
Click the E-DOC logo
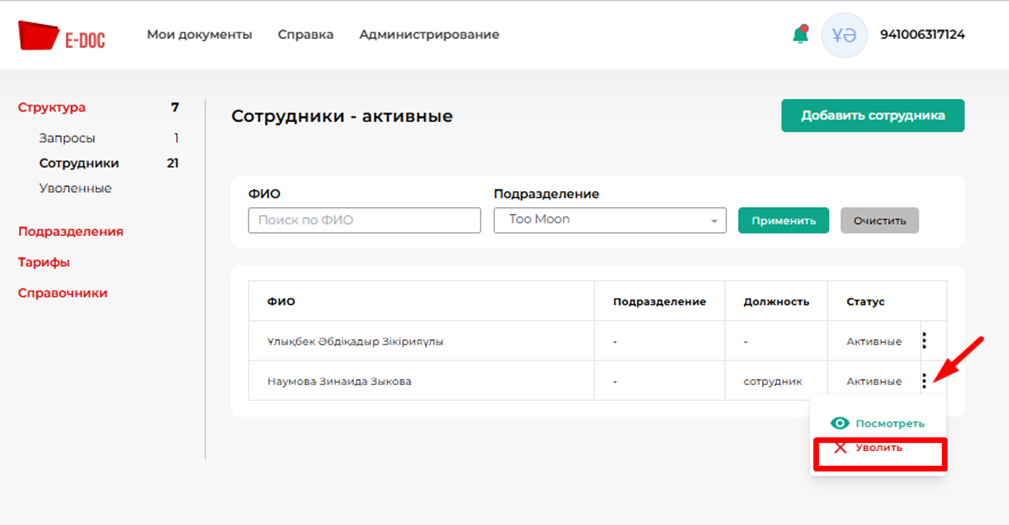pos(61,36)
